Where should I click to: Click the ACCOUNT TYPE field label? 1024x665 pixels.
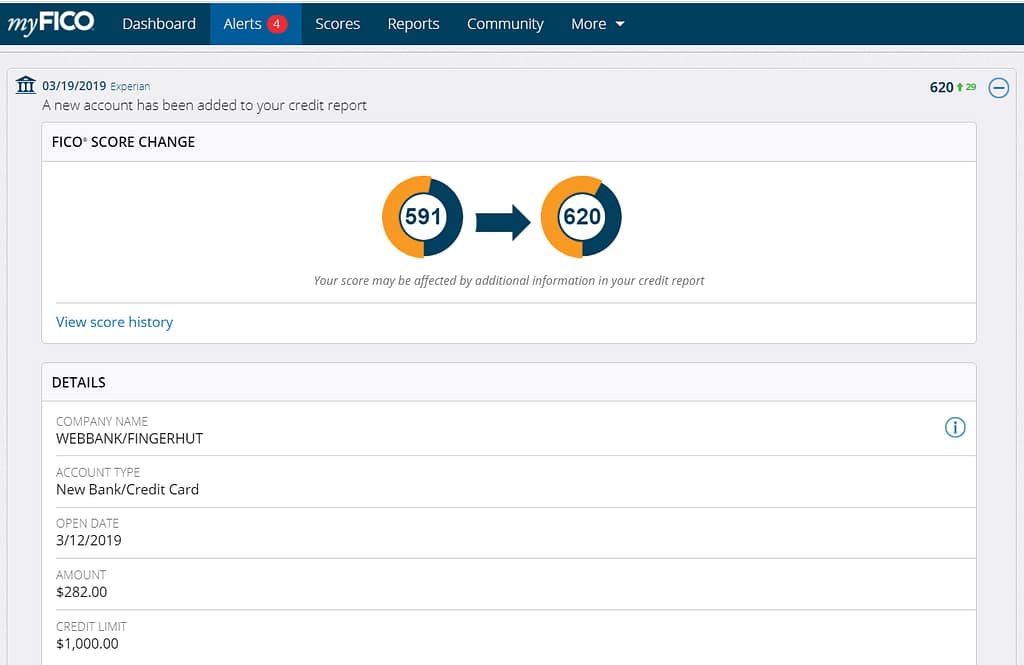coord(98,472)
